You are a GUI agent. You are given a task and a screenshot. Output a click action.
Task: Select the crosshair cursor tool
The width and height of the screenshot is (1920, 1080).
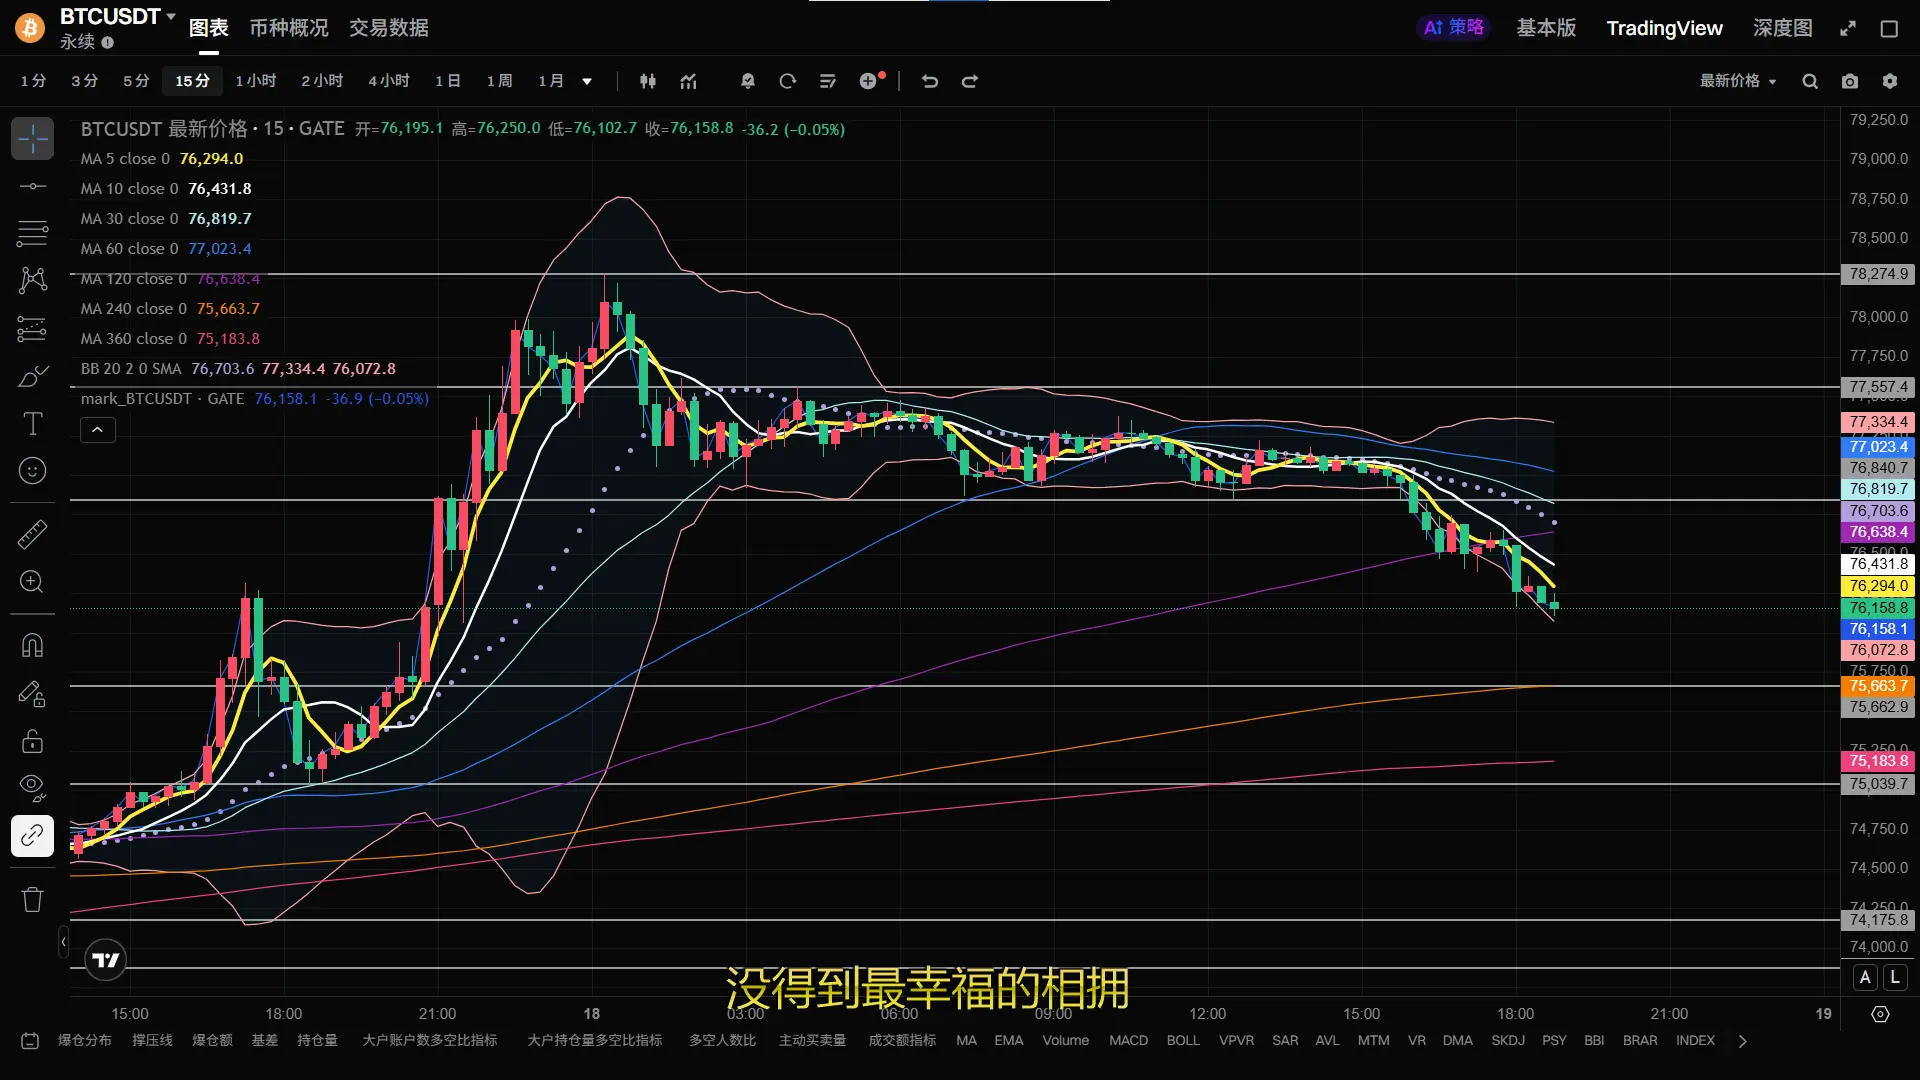[x=32, y=139]
